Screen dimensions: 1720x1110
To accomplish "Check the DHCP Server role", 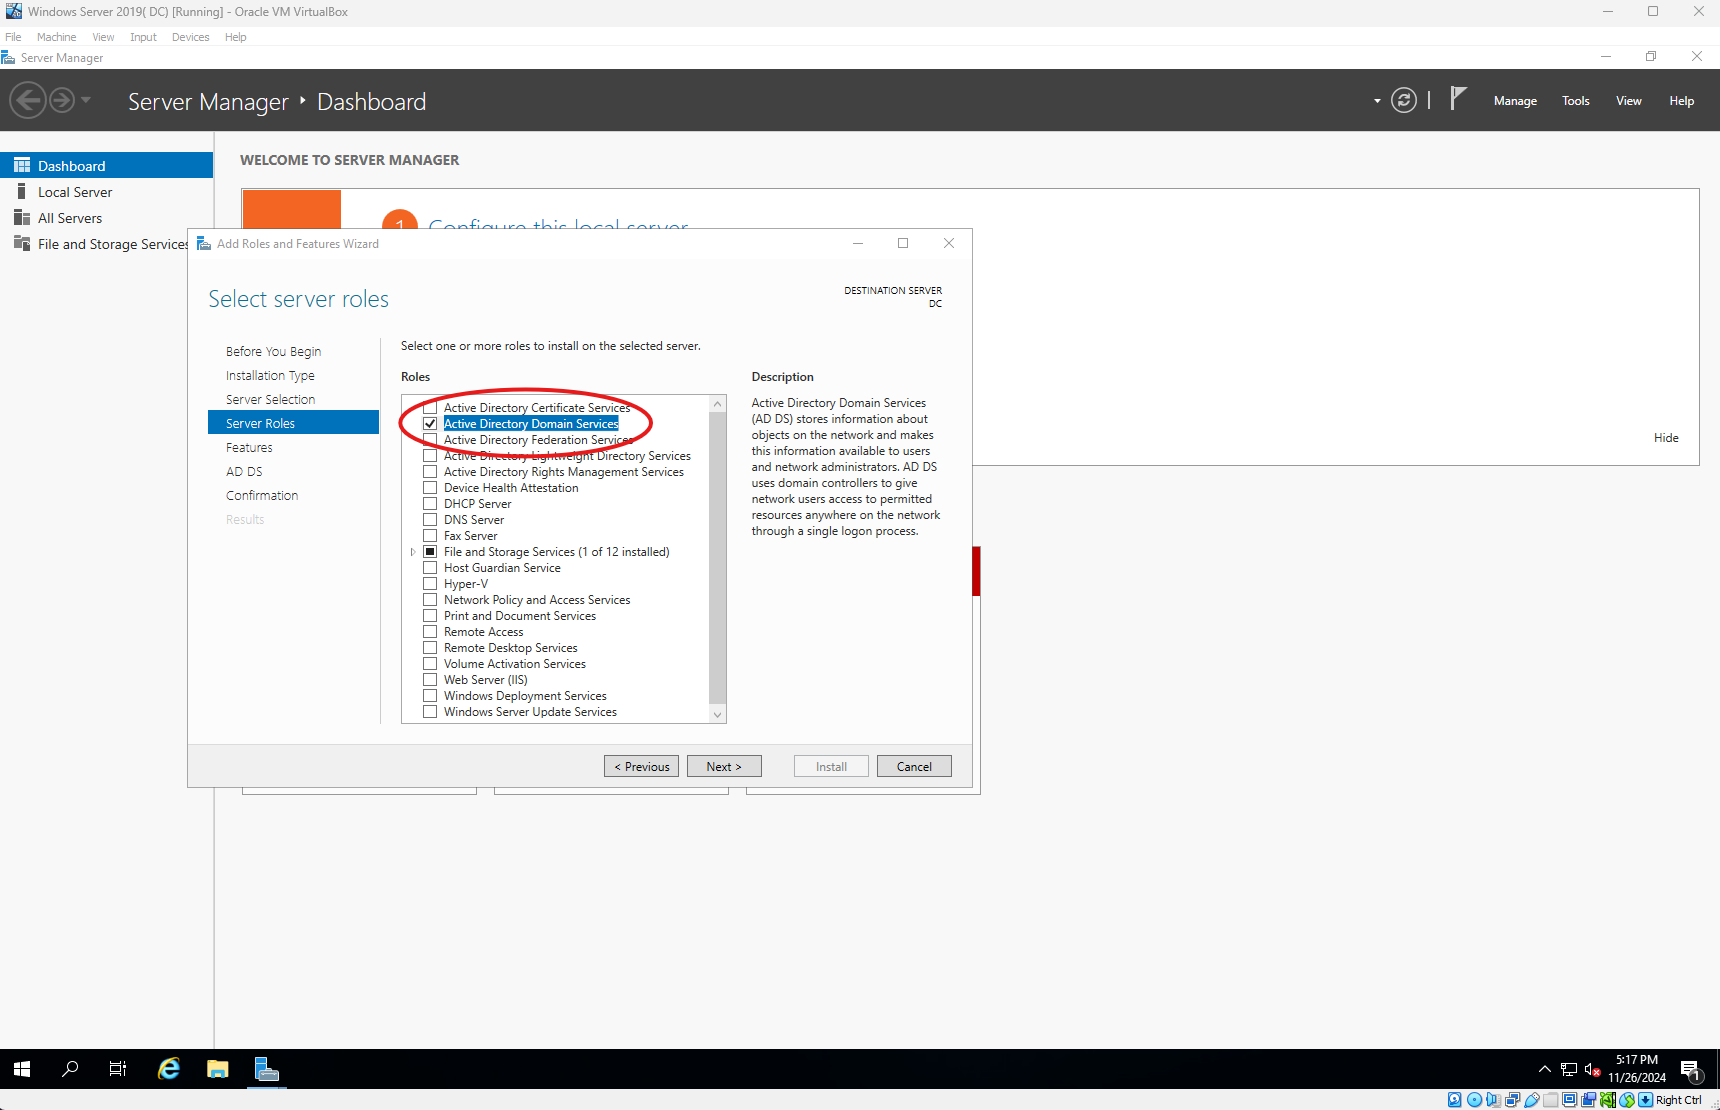I will (x=430, y=504).
